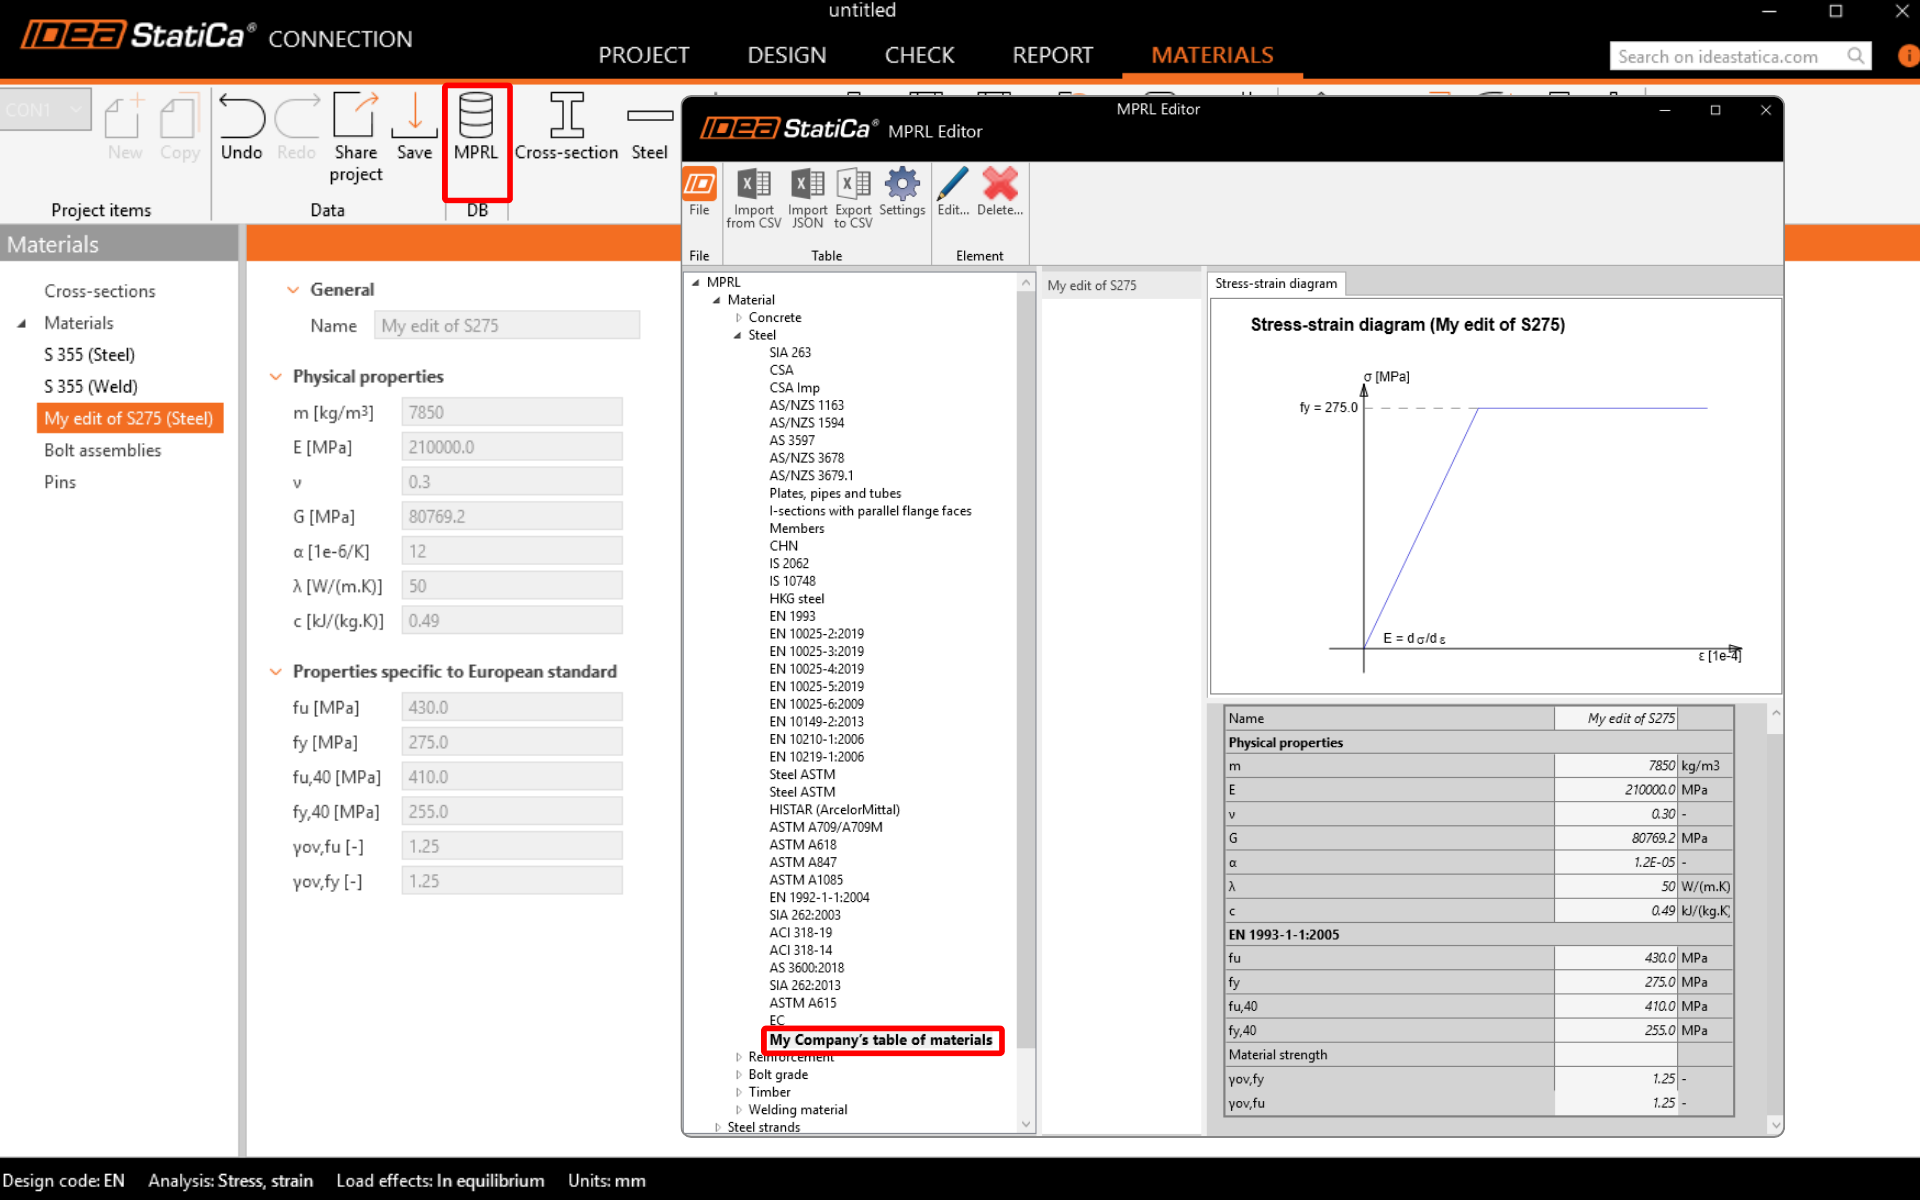Image resolution: width=1920 pixels, height=1200 pixels.
Task: Click properties table scrollbar down arrow
Action: pyautogui.click(x=1776, y=1125)
